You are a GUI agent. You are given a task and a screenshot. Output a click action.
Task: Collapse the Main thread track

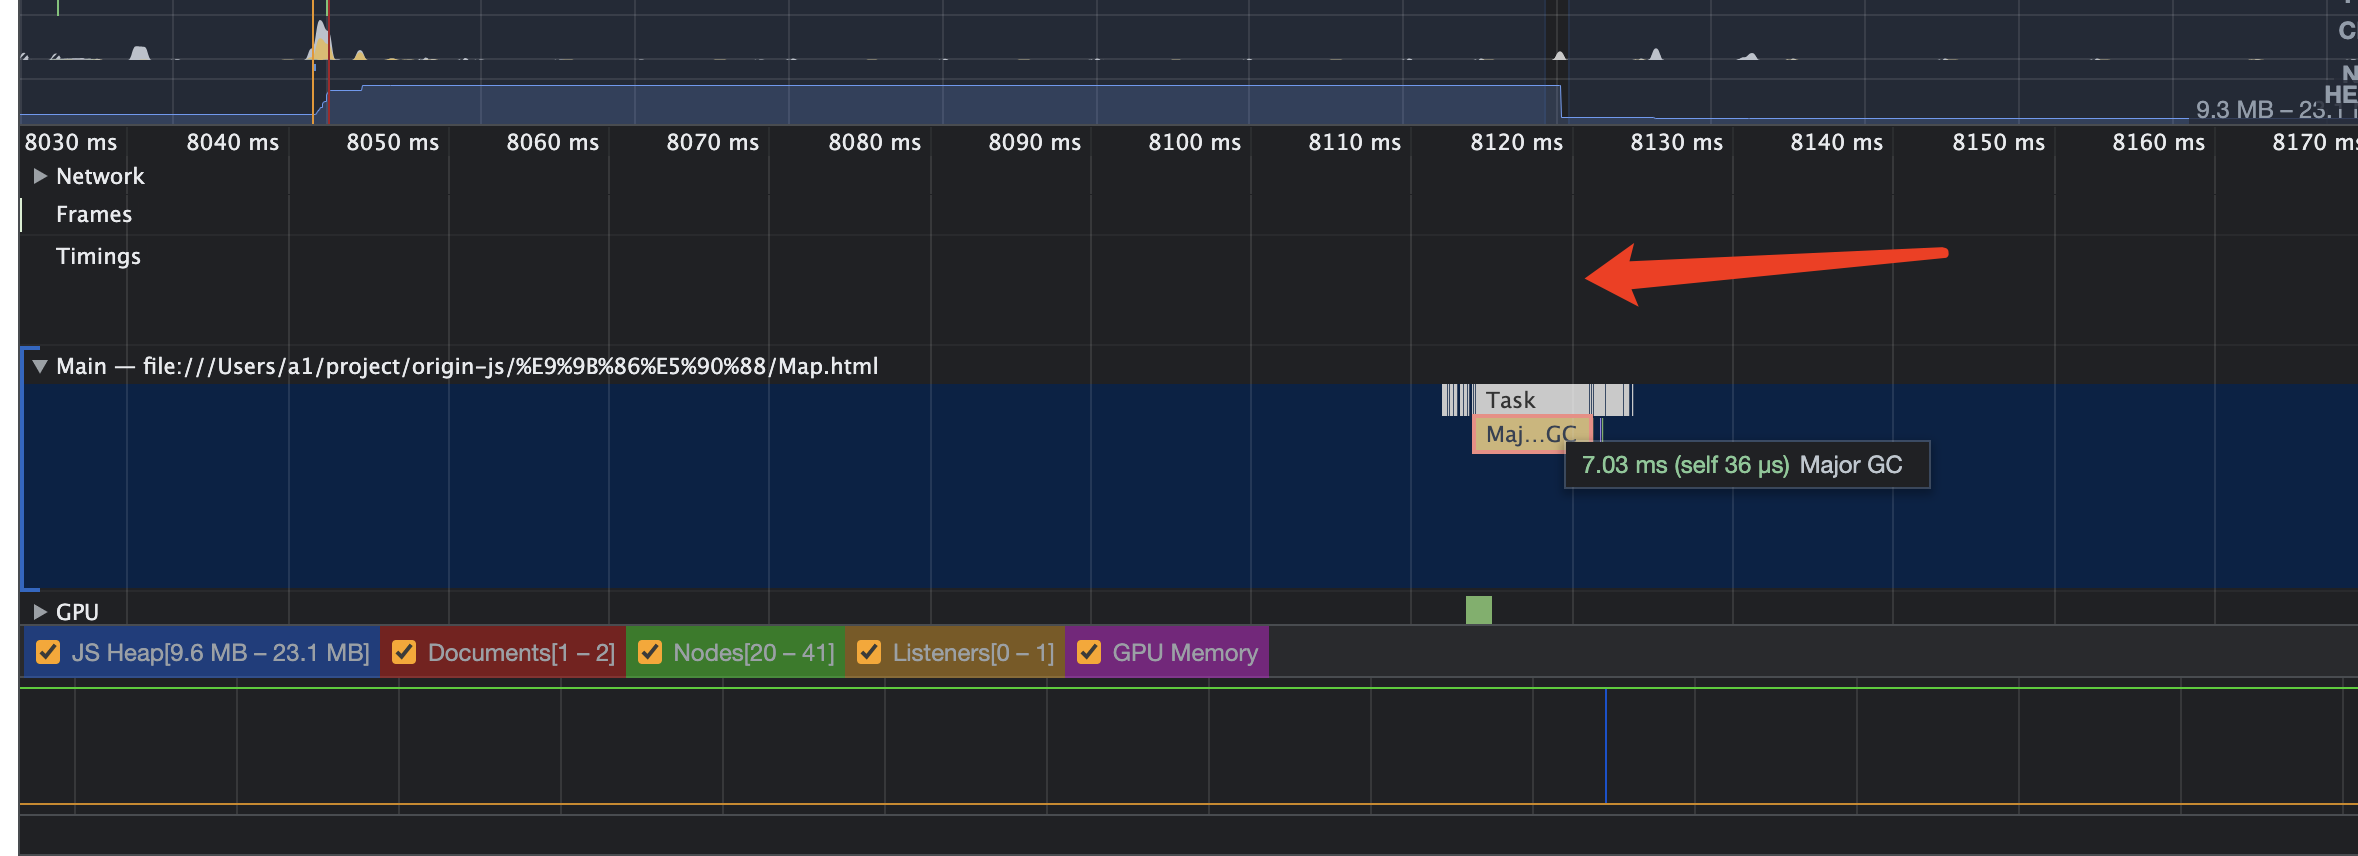(40, 366)
